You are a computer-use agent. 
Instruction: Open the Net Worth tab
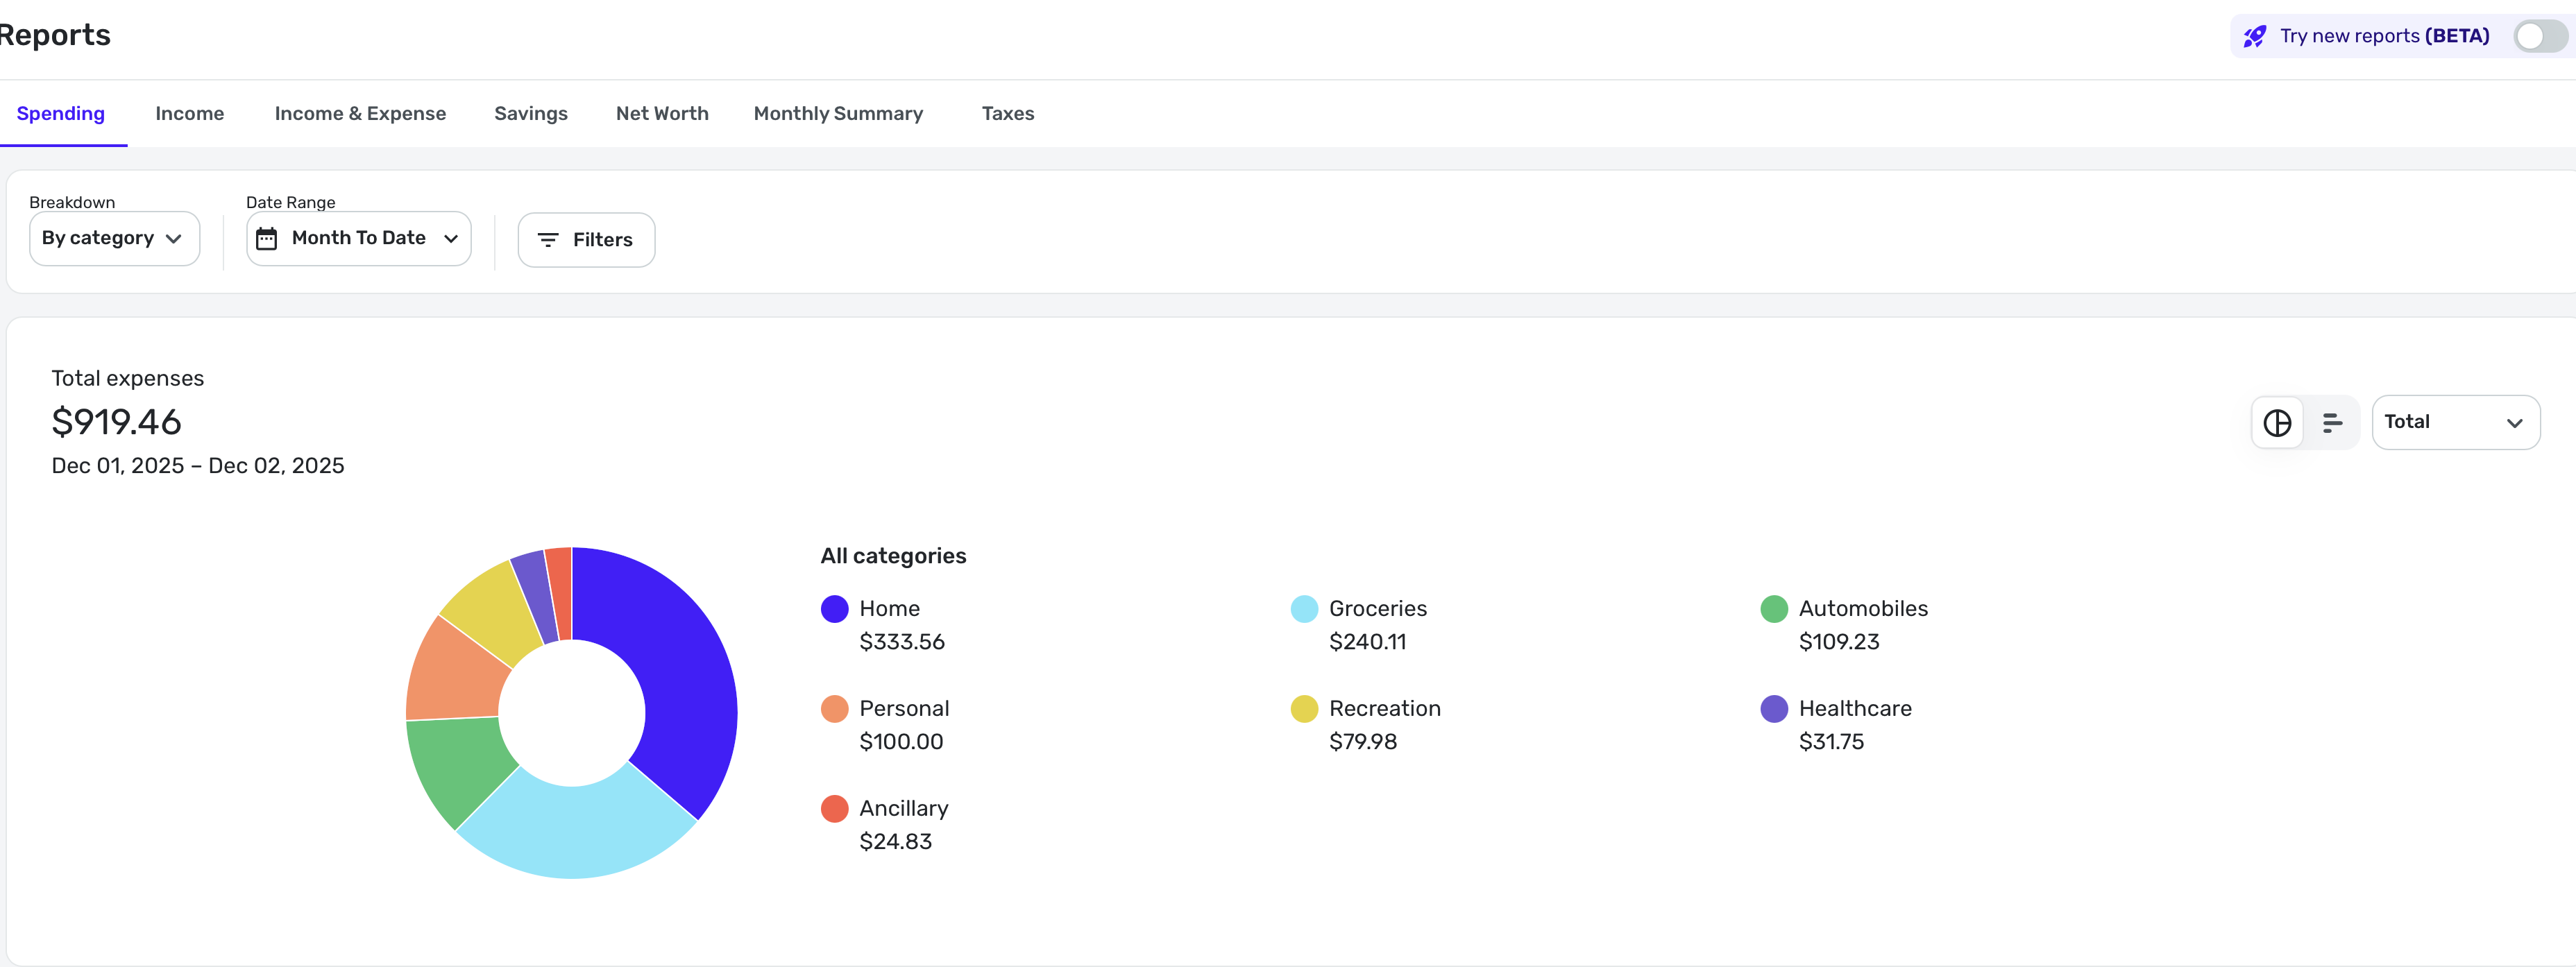click(661, 114)
